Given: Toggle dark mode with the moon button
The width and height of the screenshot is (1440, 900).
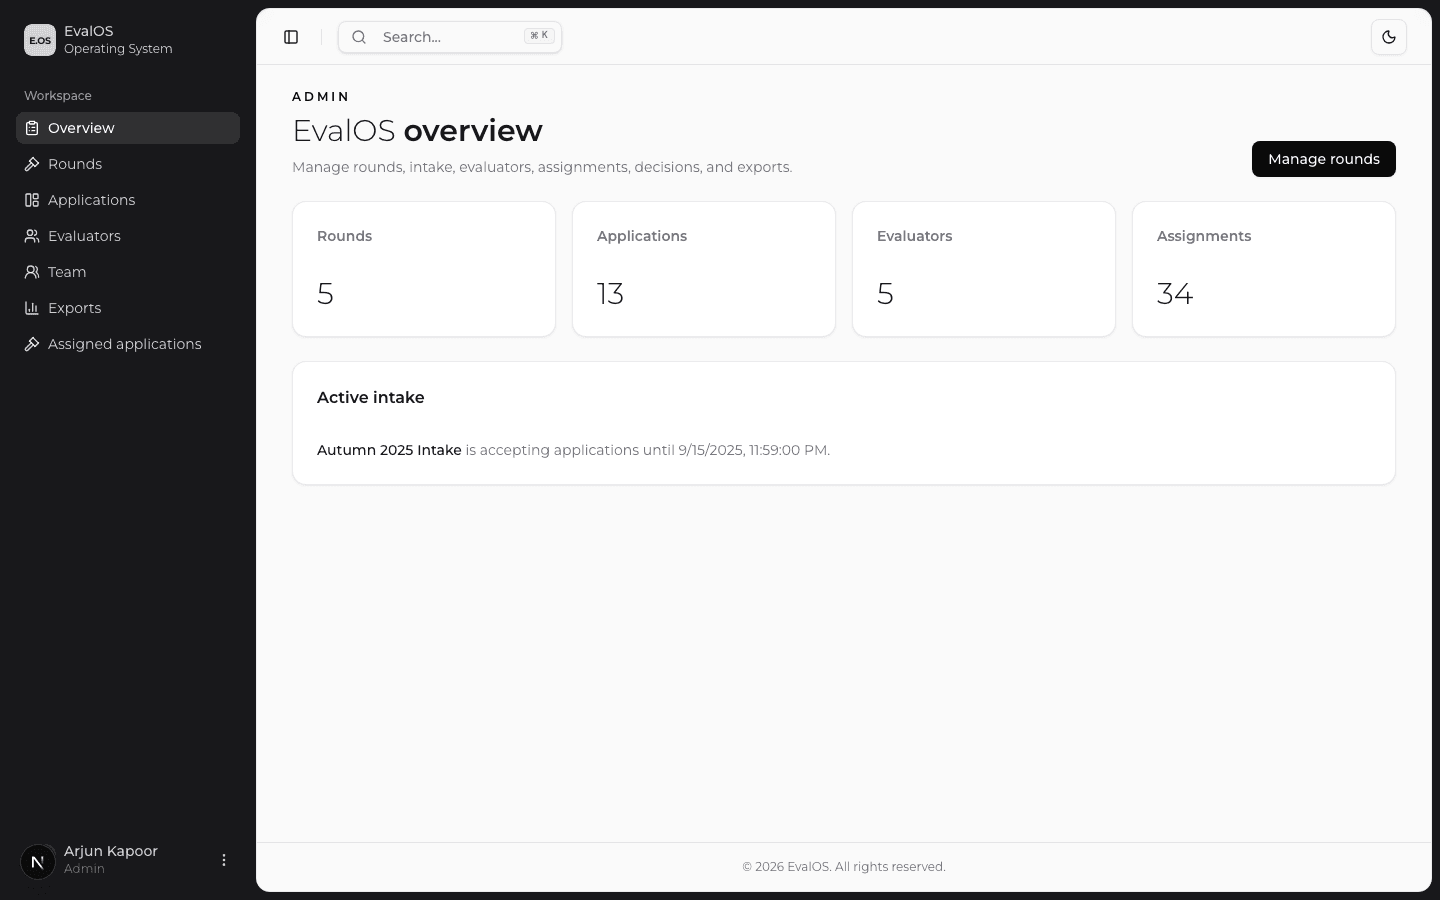Looking at the screenshot, I should [1389, 37].
